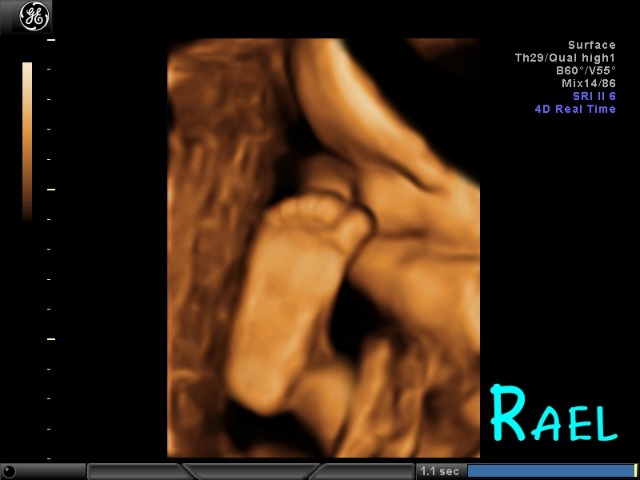Click the sepia color map gradient bar
The height and width of the screenshot is (480, 640).
27,140
